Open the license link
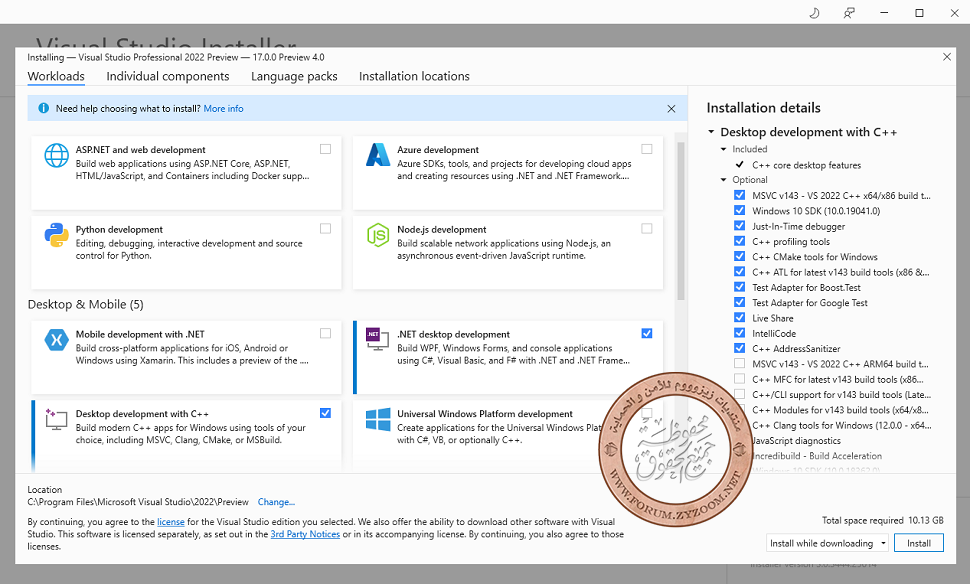The height and width of the screenshot is (584, 970). (171, 522)
